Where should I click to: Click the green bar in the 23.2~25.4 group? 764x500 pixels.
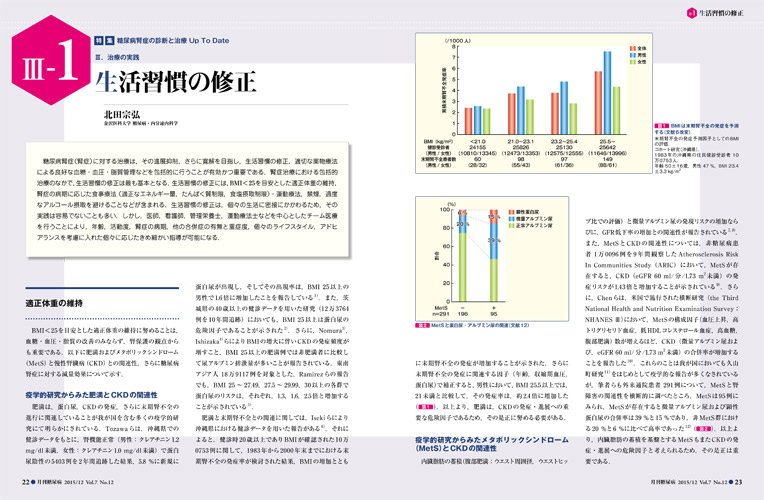click(x=573, y=118)
